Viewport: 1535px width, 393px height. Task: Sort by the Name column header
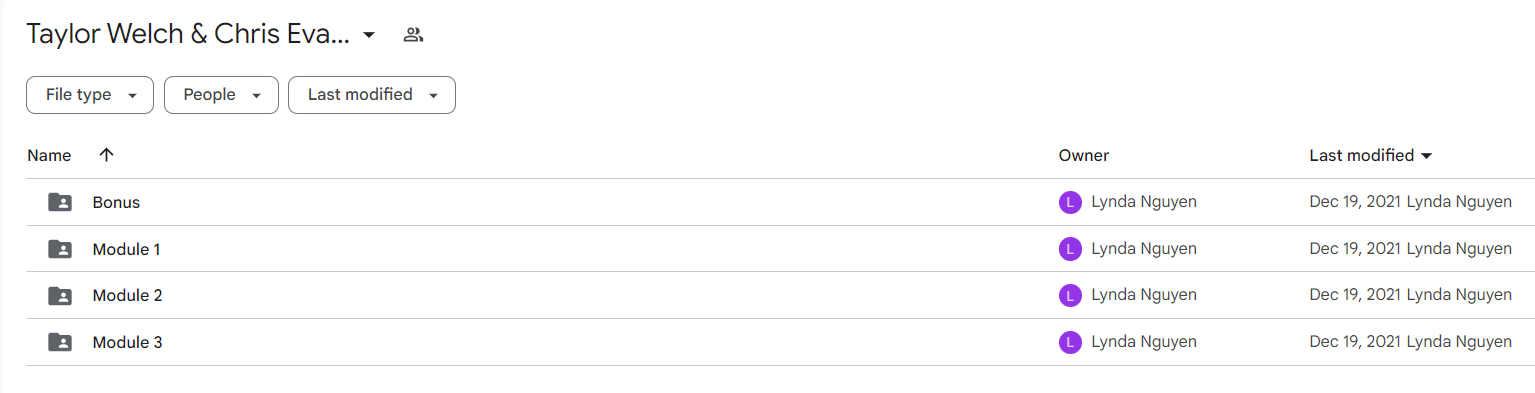pyautogui.click(x=49, y=156)
